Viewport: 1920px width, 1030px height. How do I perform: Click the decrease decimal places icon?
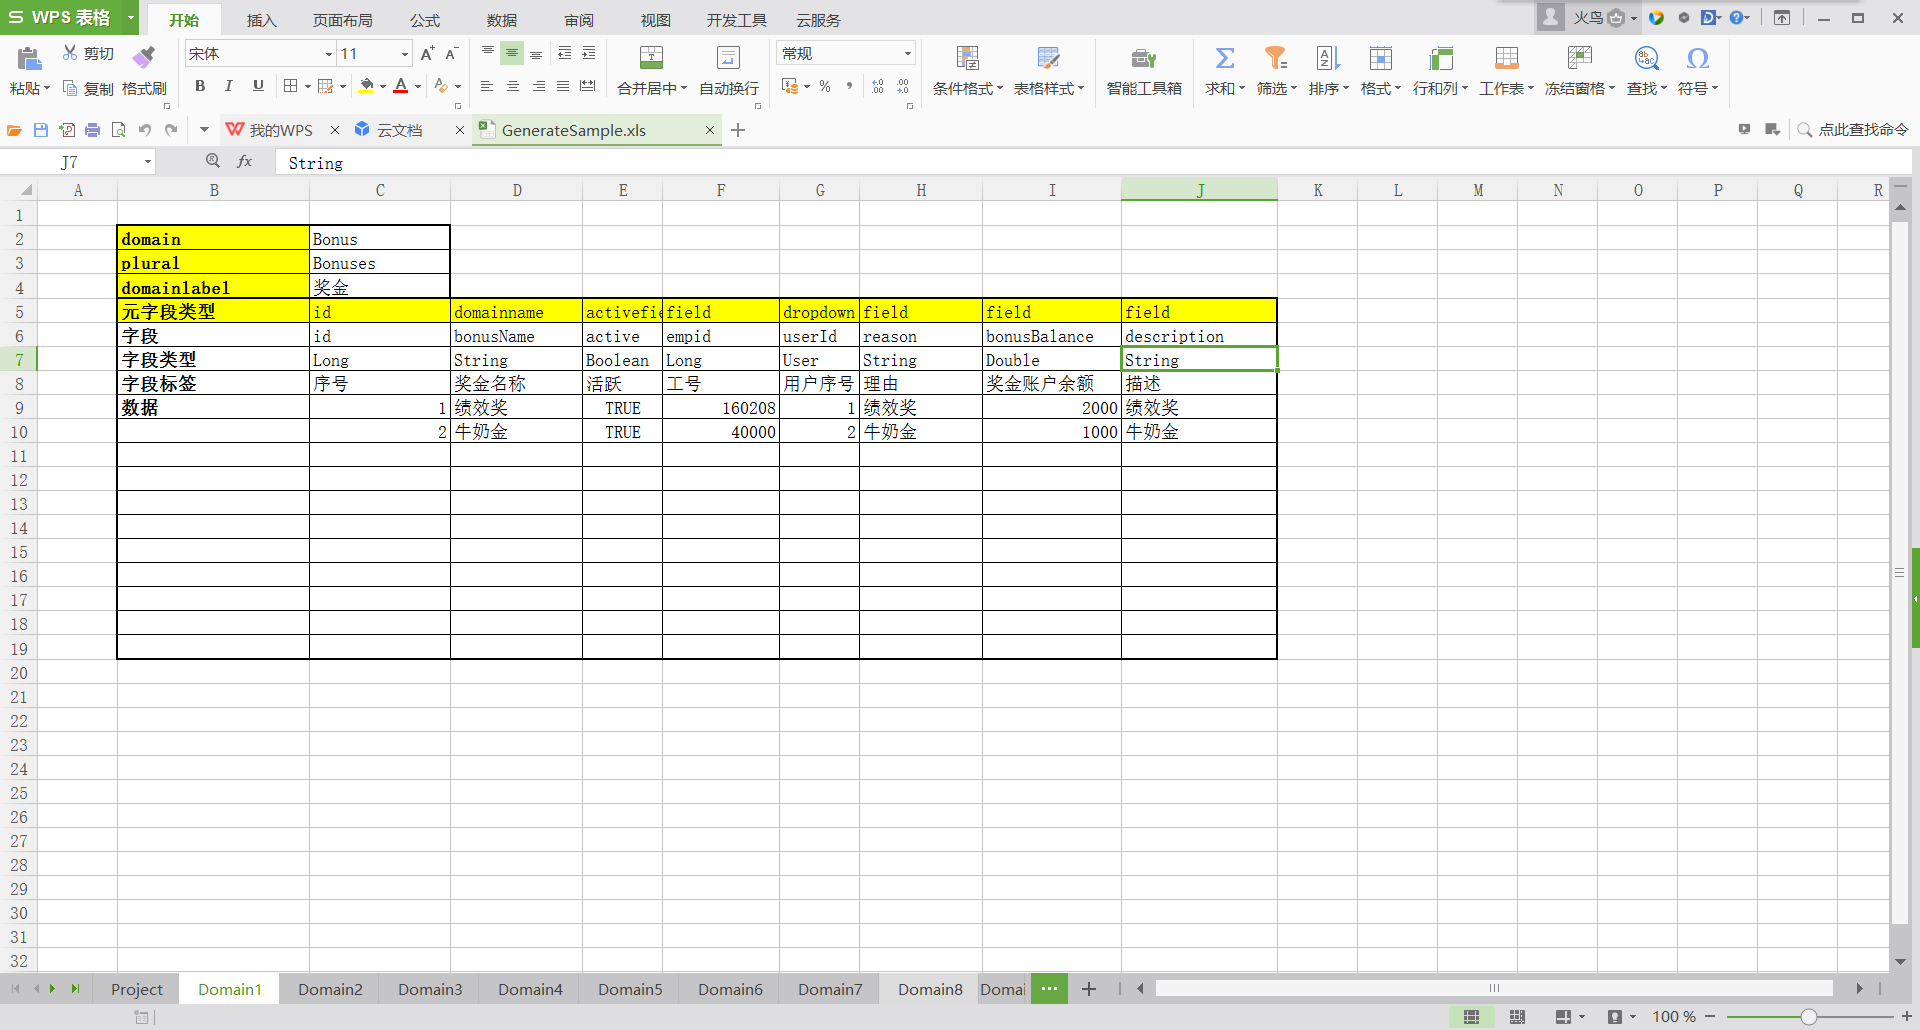903,87
